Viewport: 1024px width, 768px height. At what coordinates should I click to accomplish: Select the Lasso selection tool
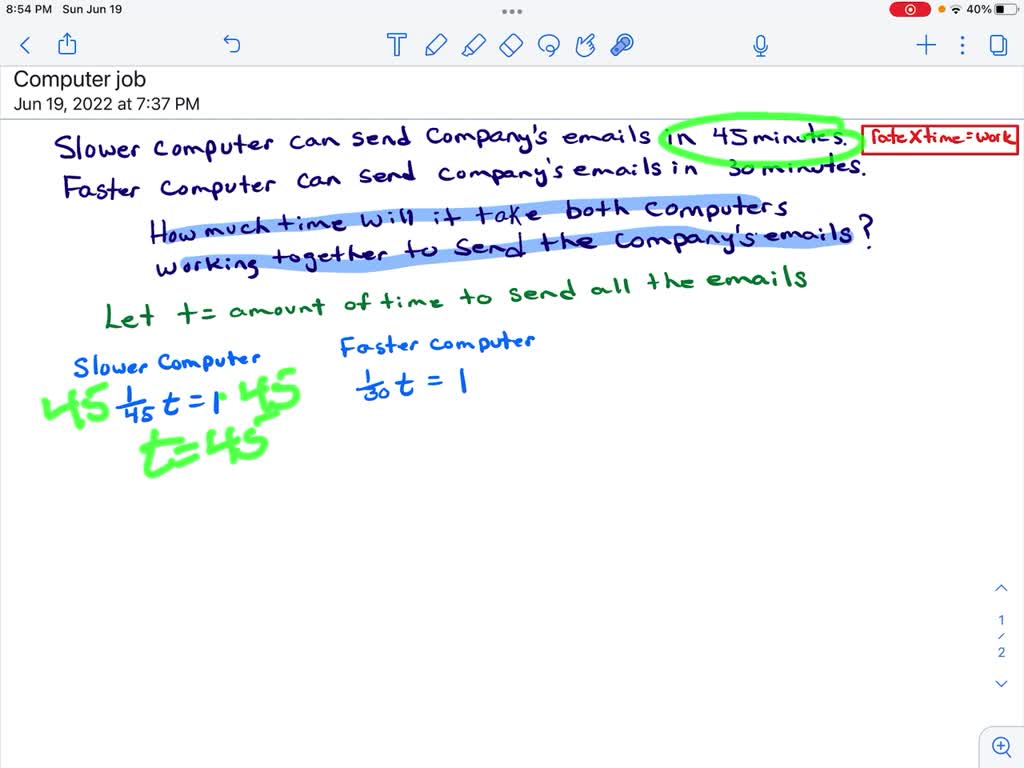(548, 45)
